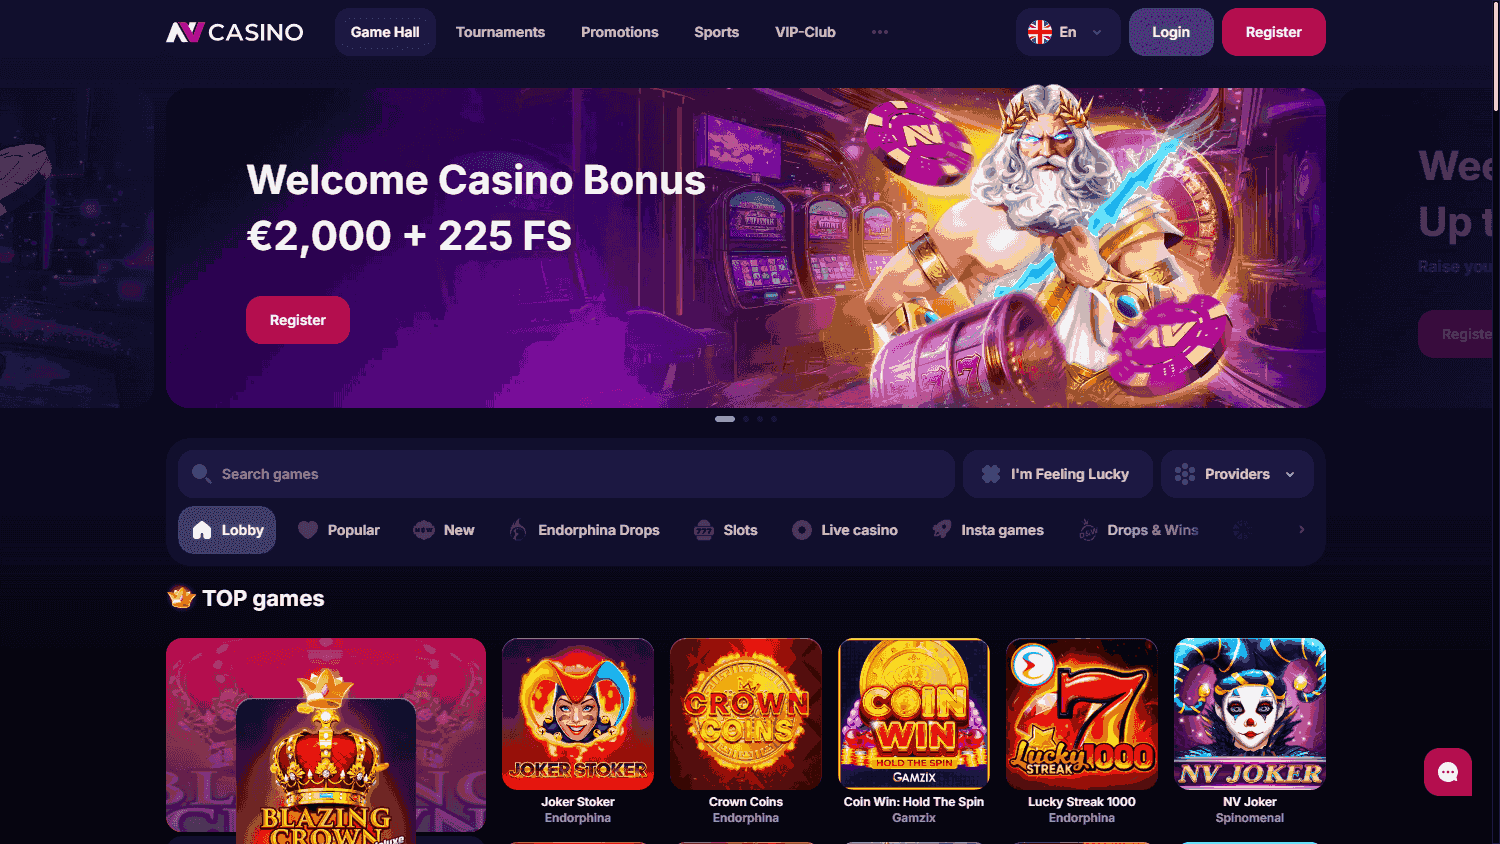Select the second banner carousel dot
This screenshot has height=844, width=1500.
pos(746,419)
